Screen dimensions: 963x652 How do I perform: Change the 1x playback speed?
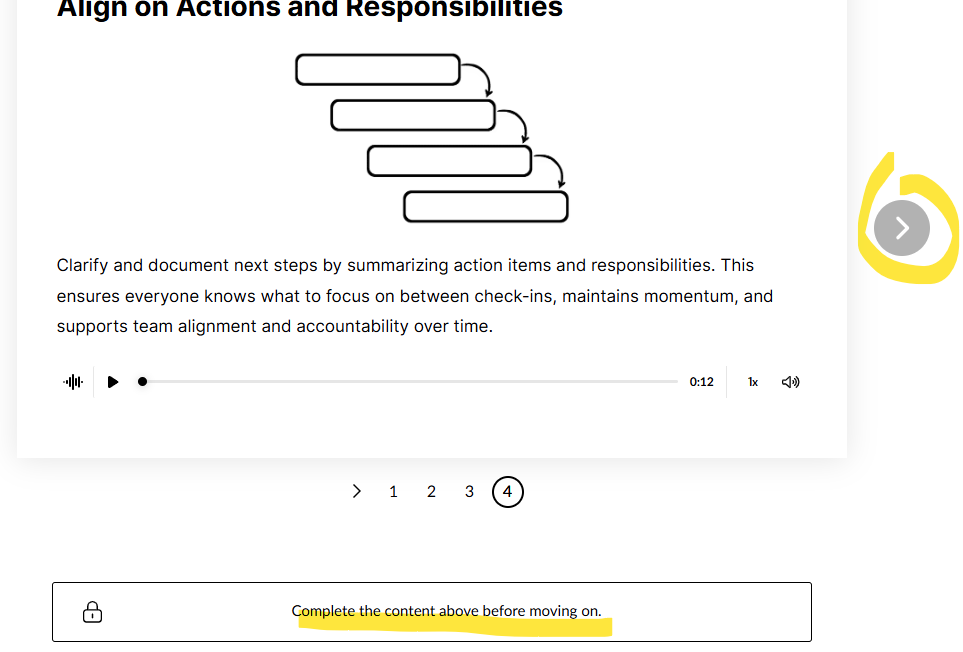click(753, 382)
